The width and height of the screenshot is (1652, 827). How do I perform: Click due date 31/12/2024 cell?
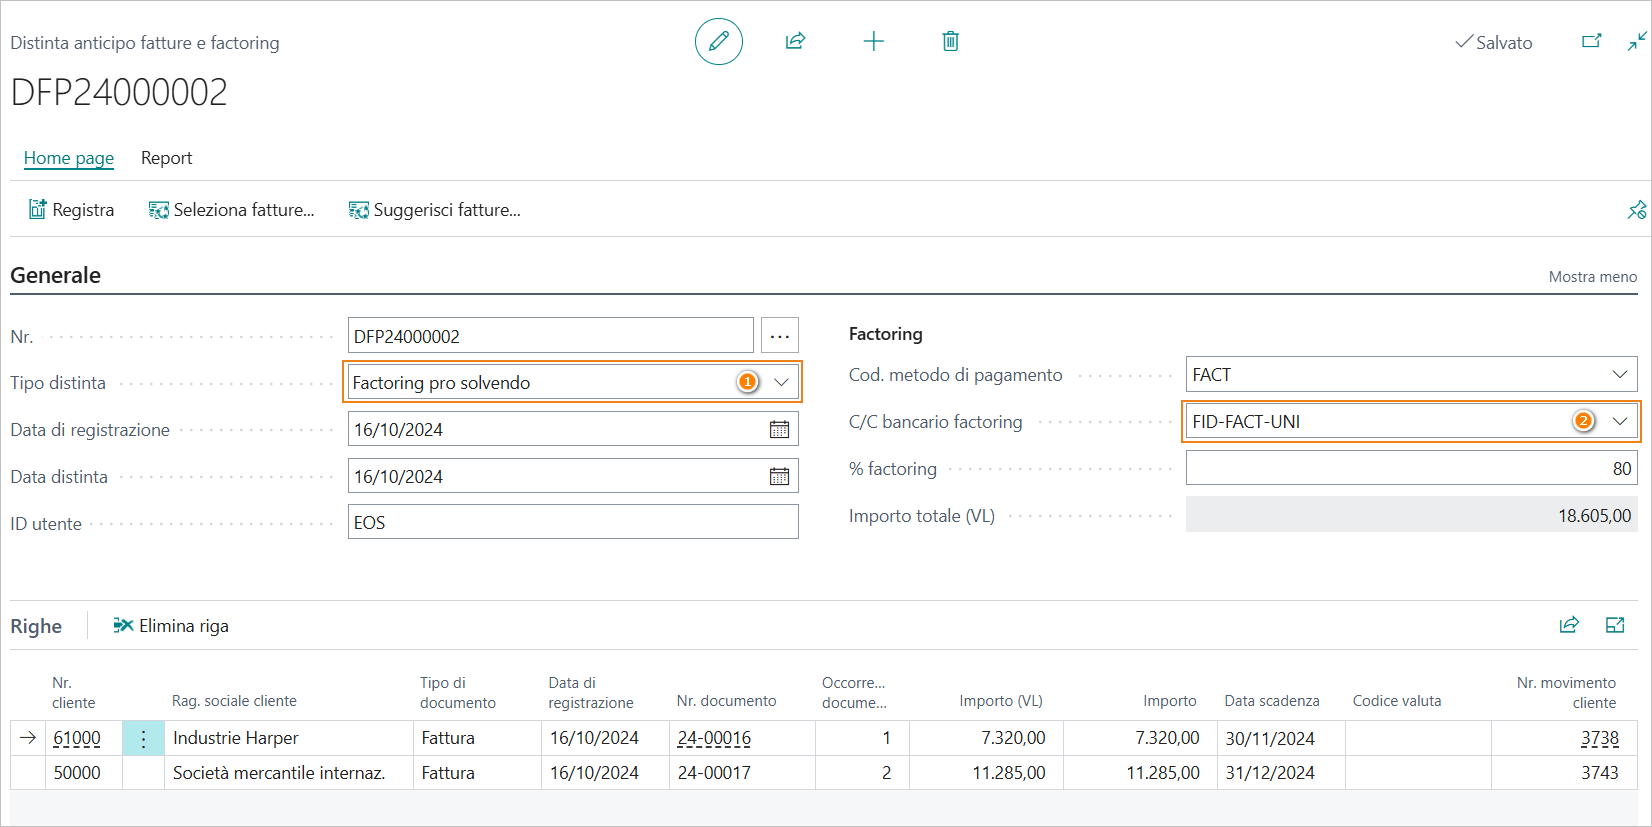click(x=1281, y=773)
